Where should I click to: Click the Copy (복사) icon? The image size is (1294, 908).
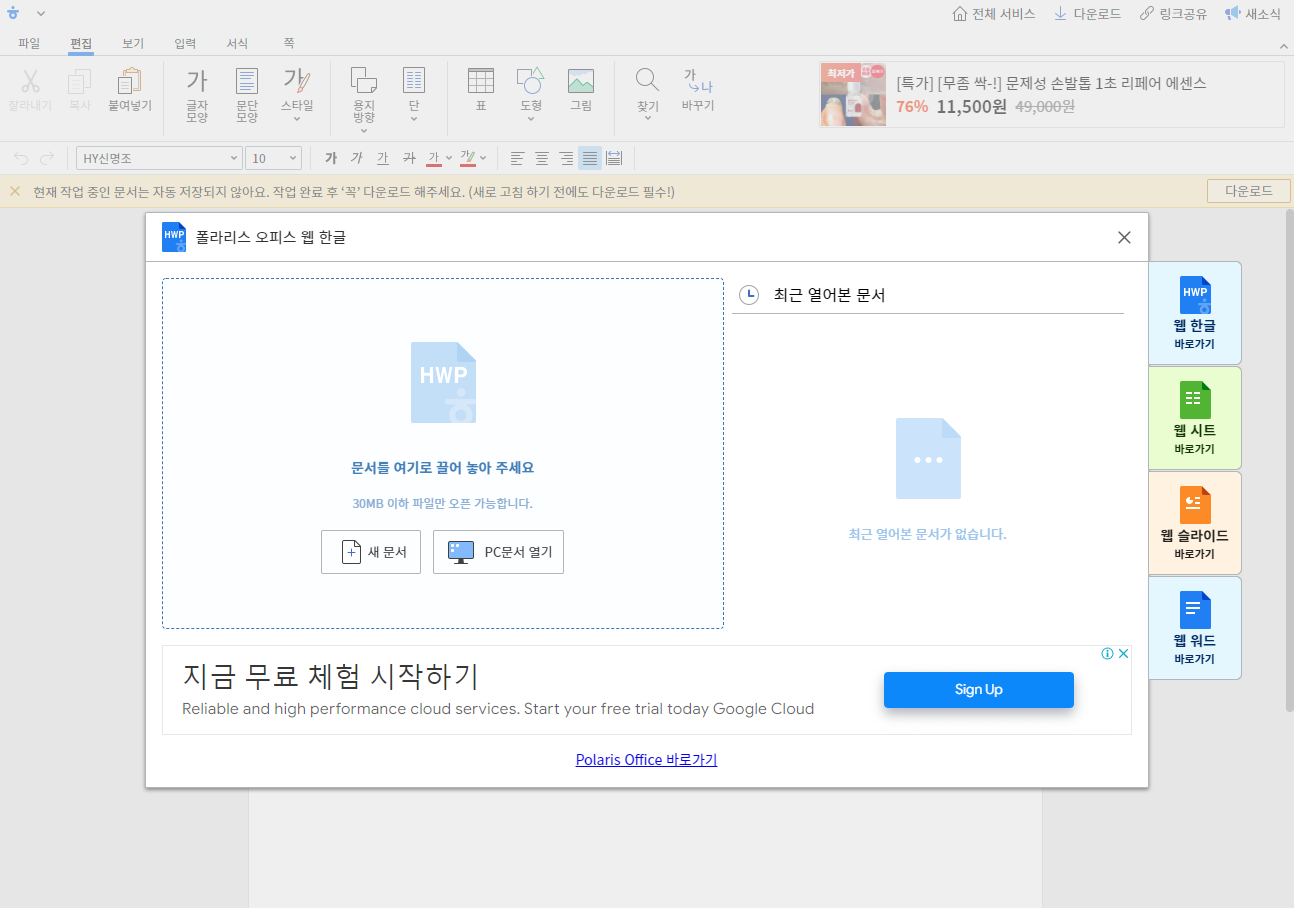(79, 81)
